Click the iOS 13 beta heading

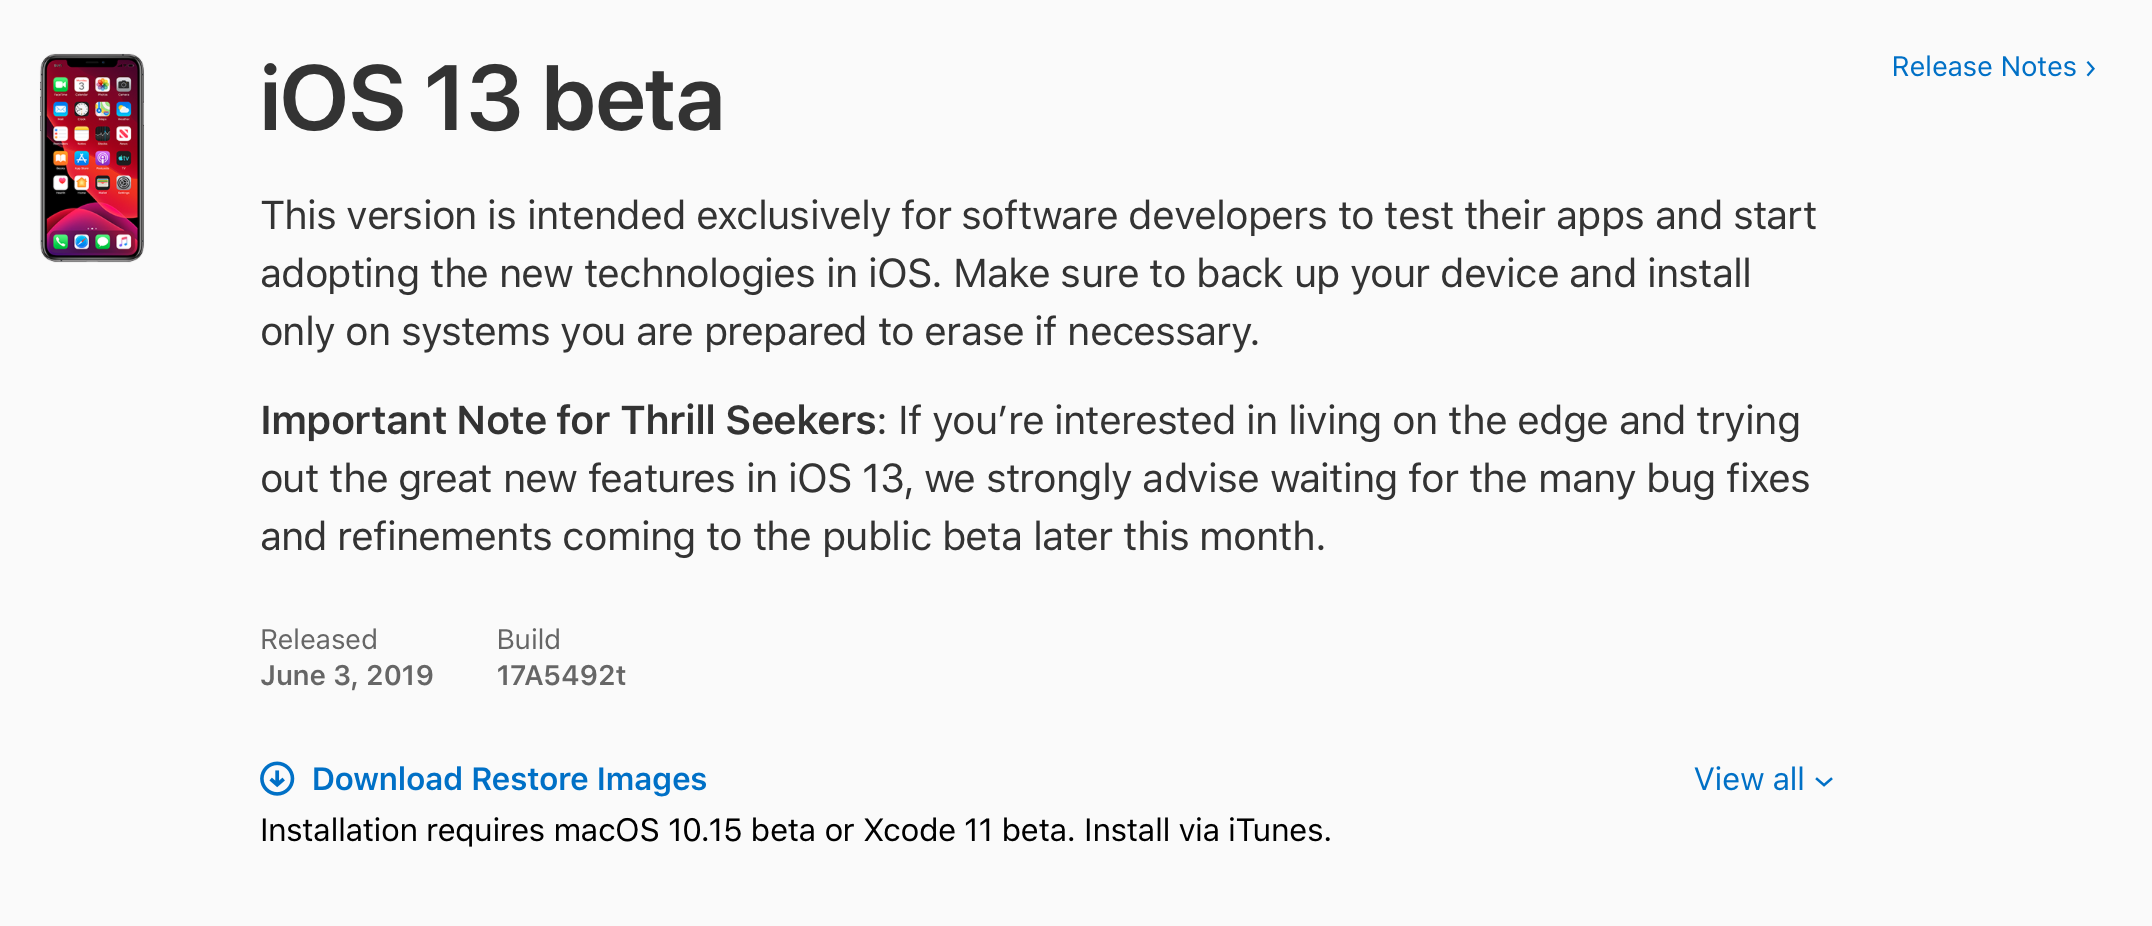click(491, 99)
